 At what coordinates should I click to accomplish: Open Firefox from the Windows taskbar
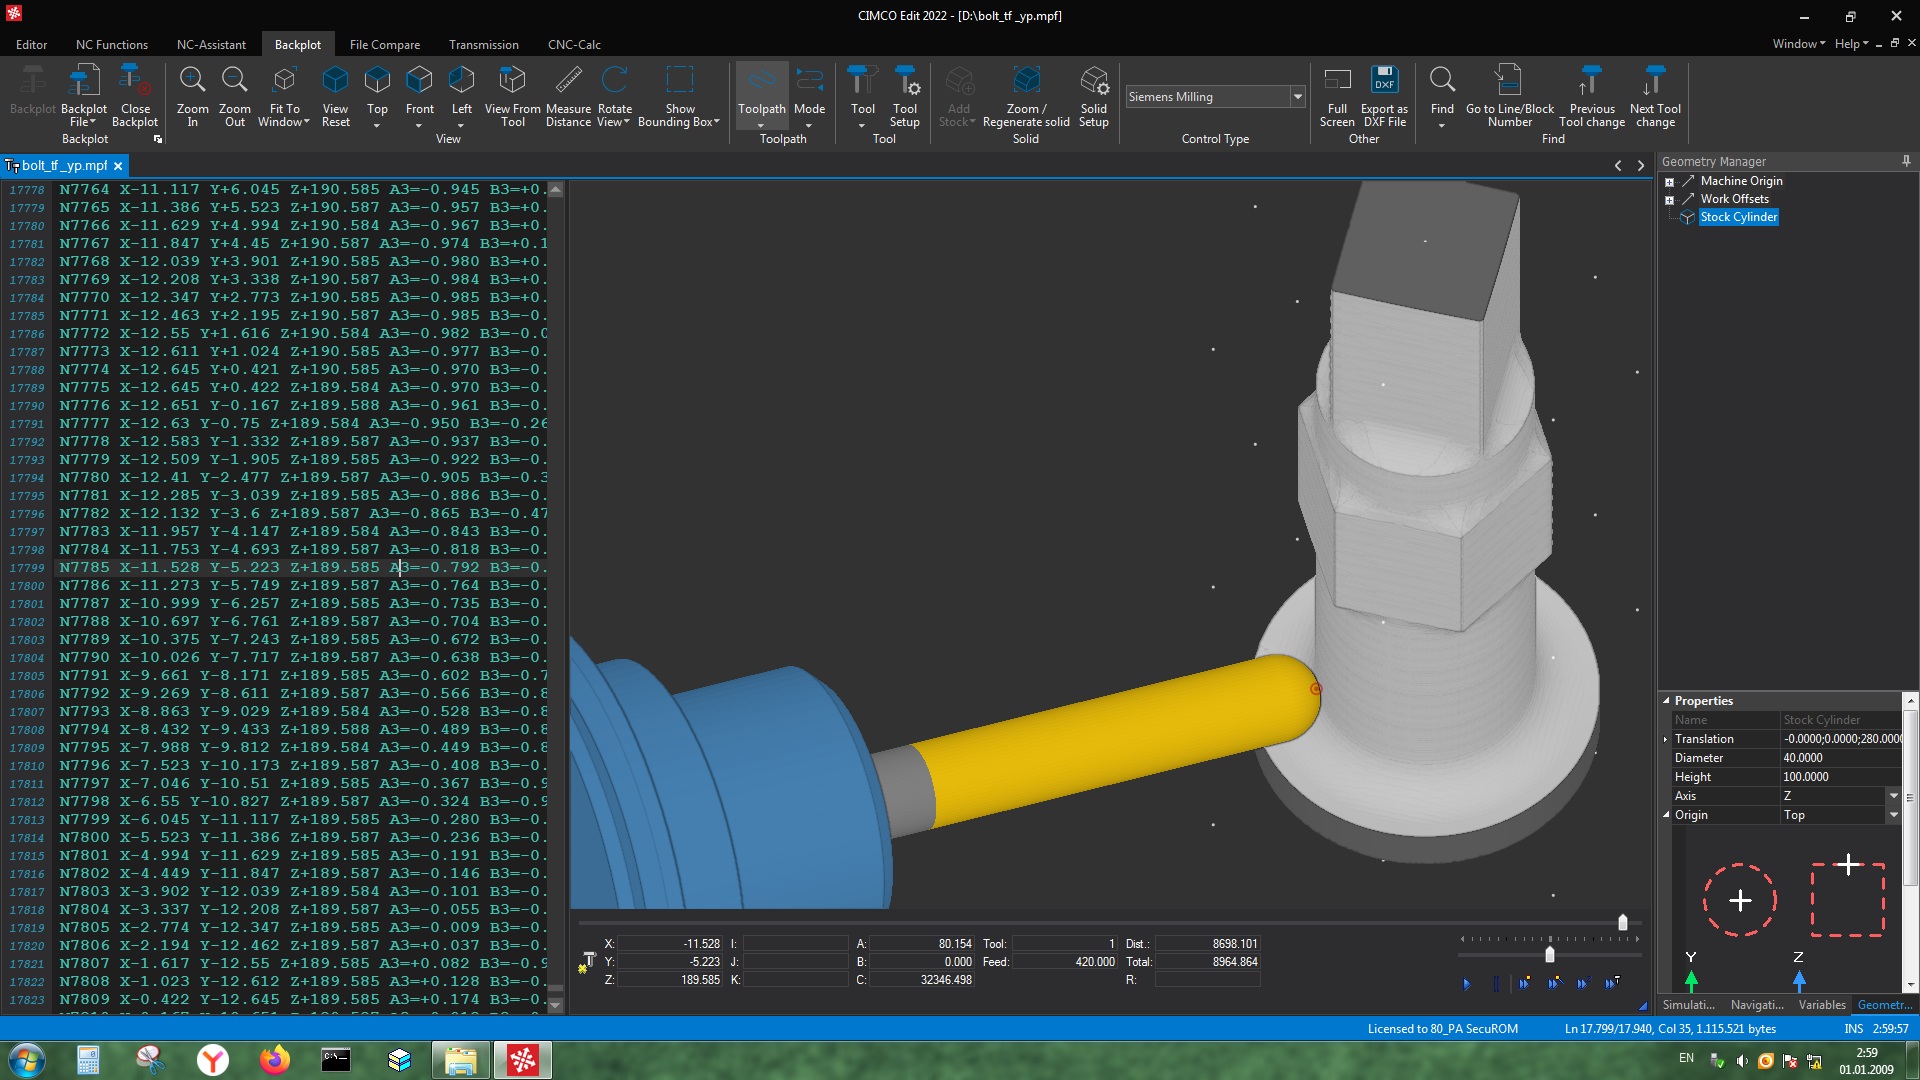tap(274, 1060)
